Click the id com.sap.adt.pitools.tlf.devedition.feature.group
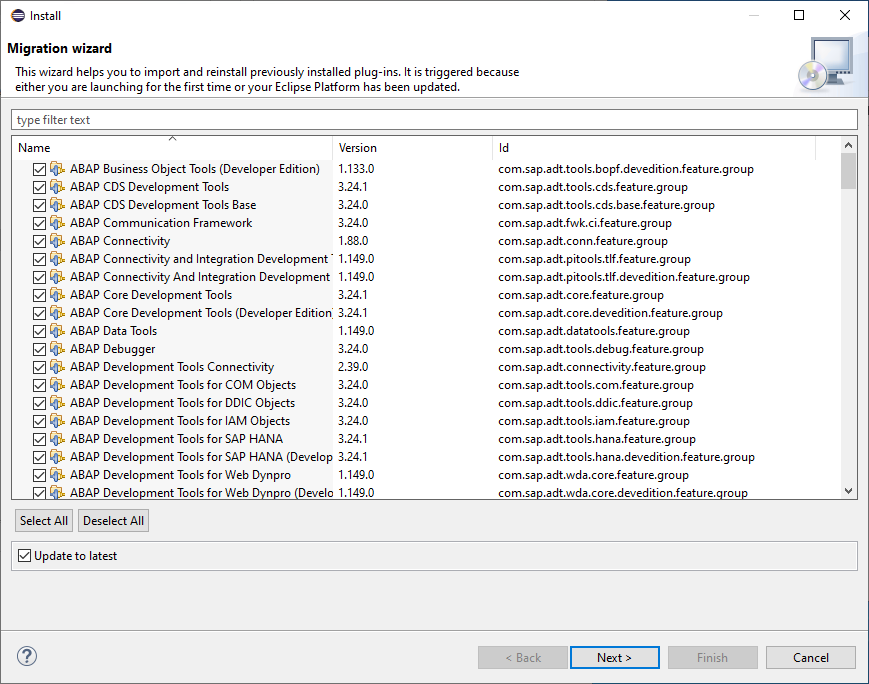This screenshot has width=869, height=684. pos(624,277)
